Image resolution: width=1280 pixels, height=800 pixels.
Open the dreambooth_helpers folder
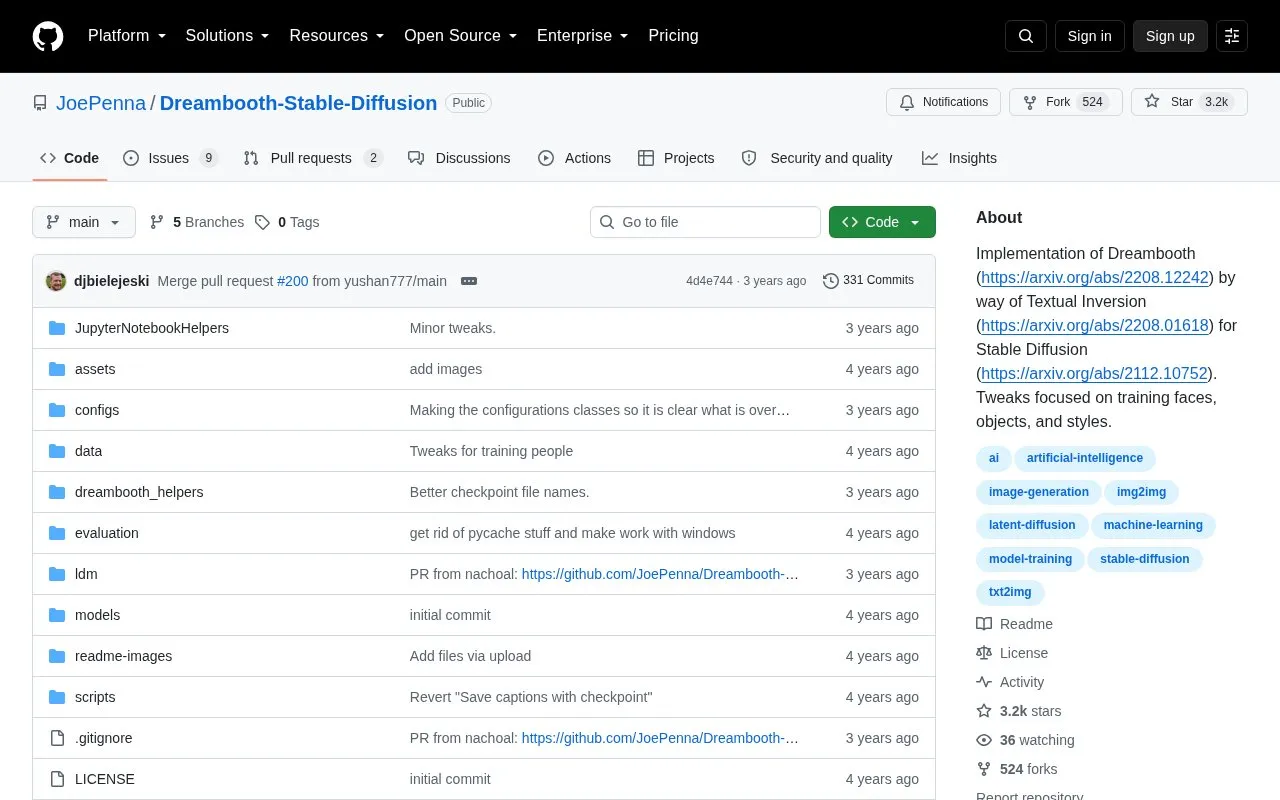click(x=139, y=492)
